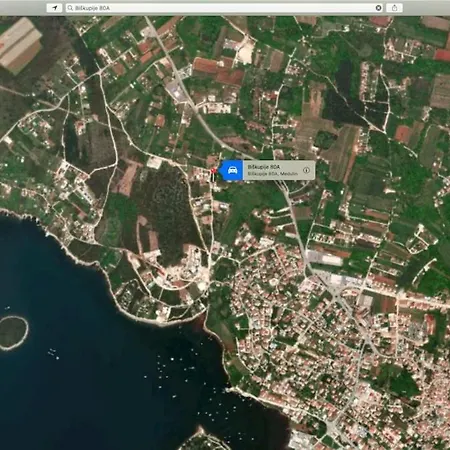This screenshot has width=450, height=450.
Task: Select the red map pin marker
Action: pos(213,171)
